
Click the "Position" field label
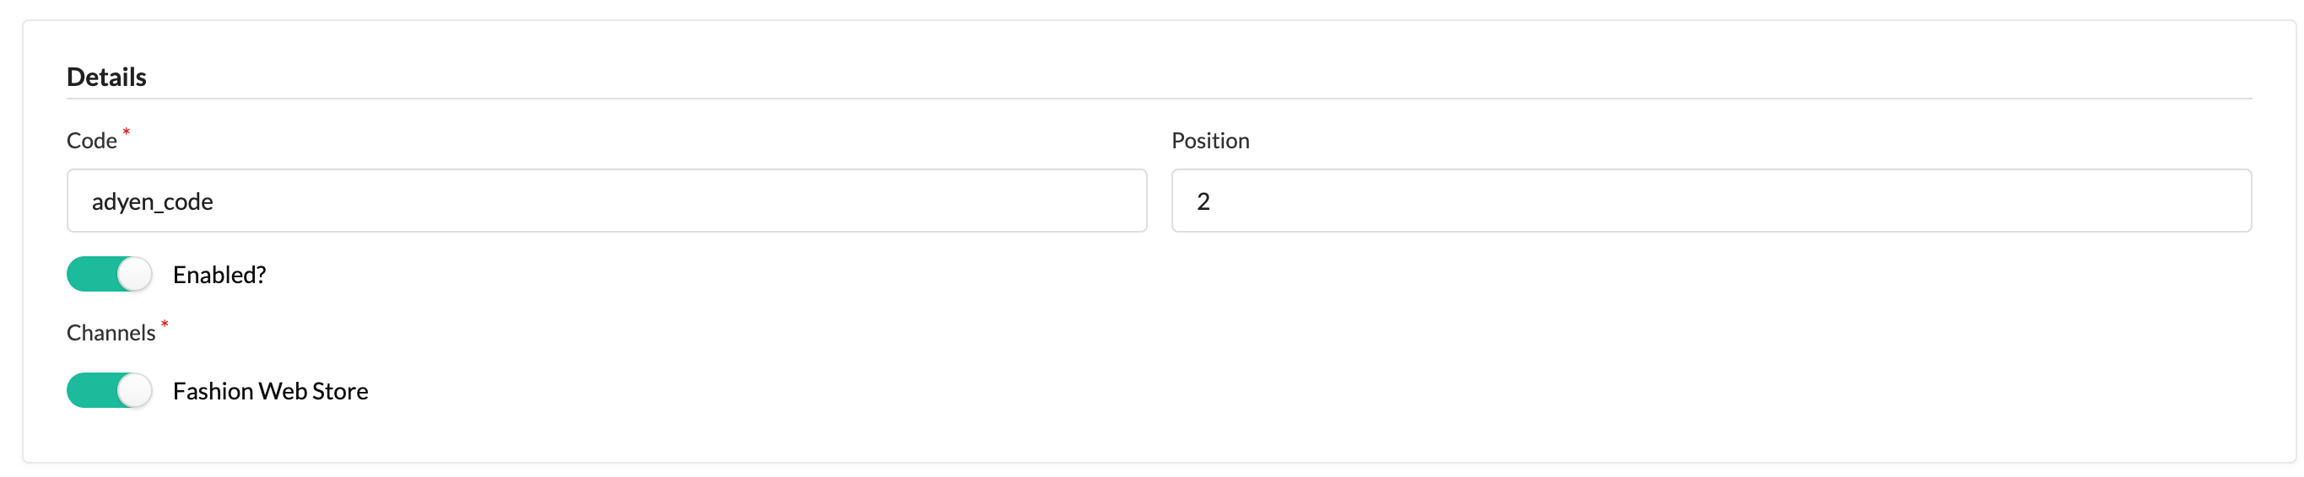[x=1210, y=141]
